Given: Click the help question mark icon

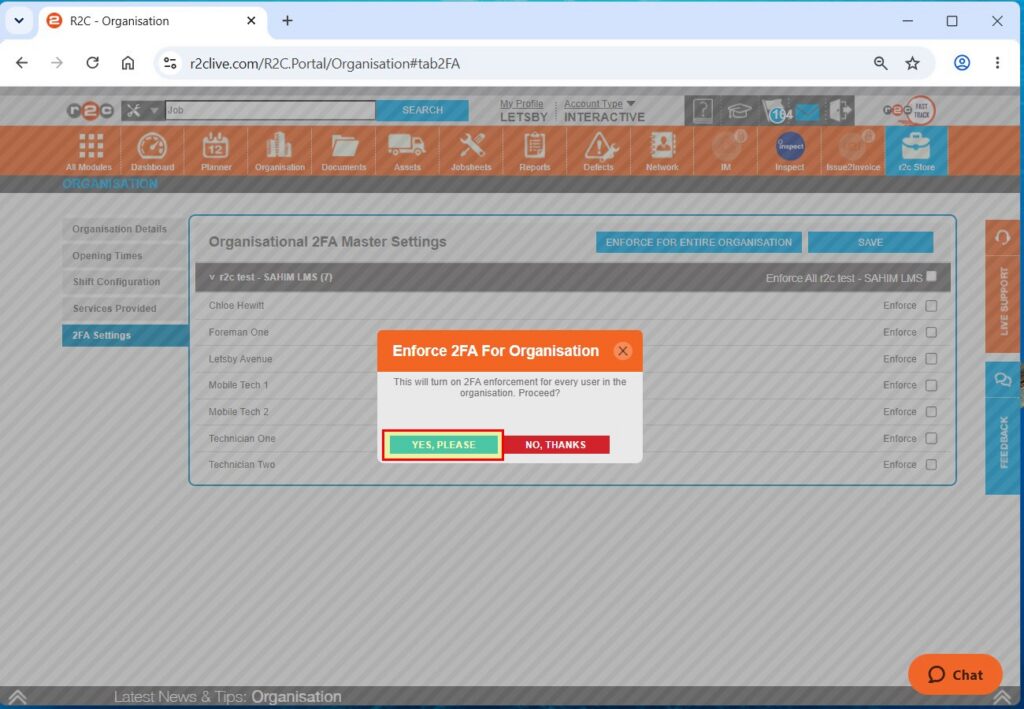Looking at the screenshot, I should (x=702, y=110).
